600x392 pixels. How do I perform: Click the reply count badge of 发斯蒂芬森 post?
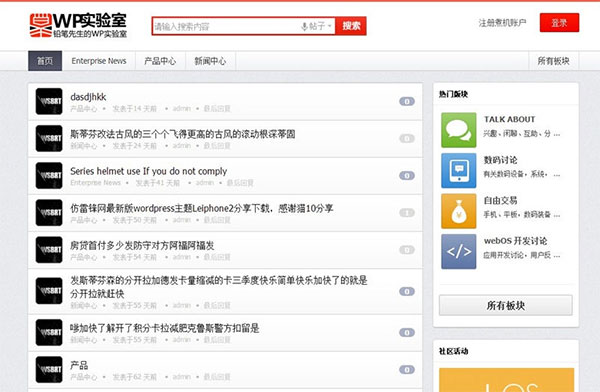click(x=407, y=291)
